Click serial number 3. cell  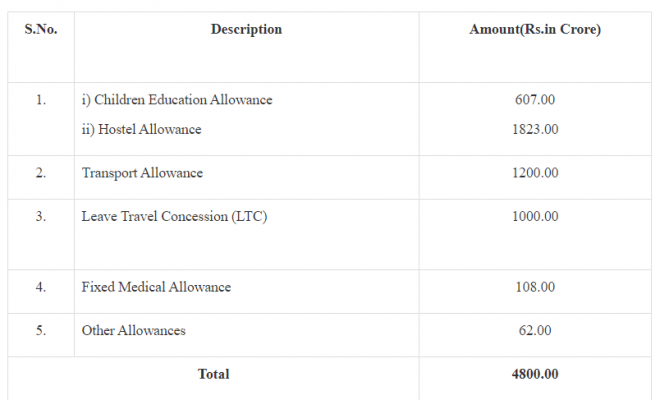[41, 216]
